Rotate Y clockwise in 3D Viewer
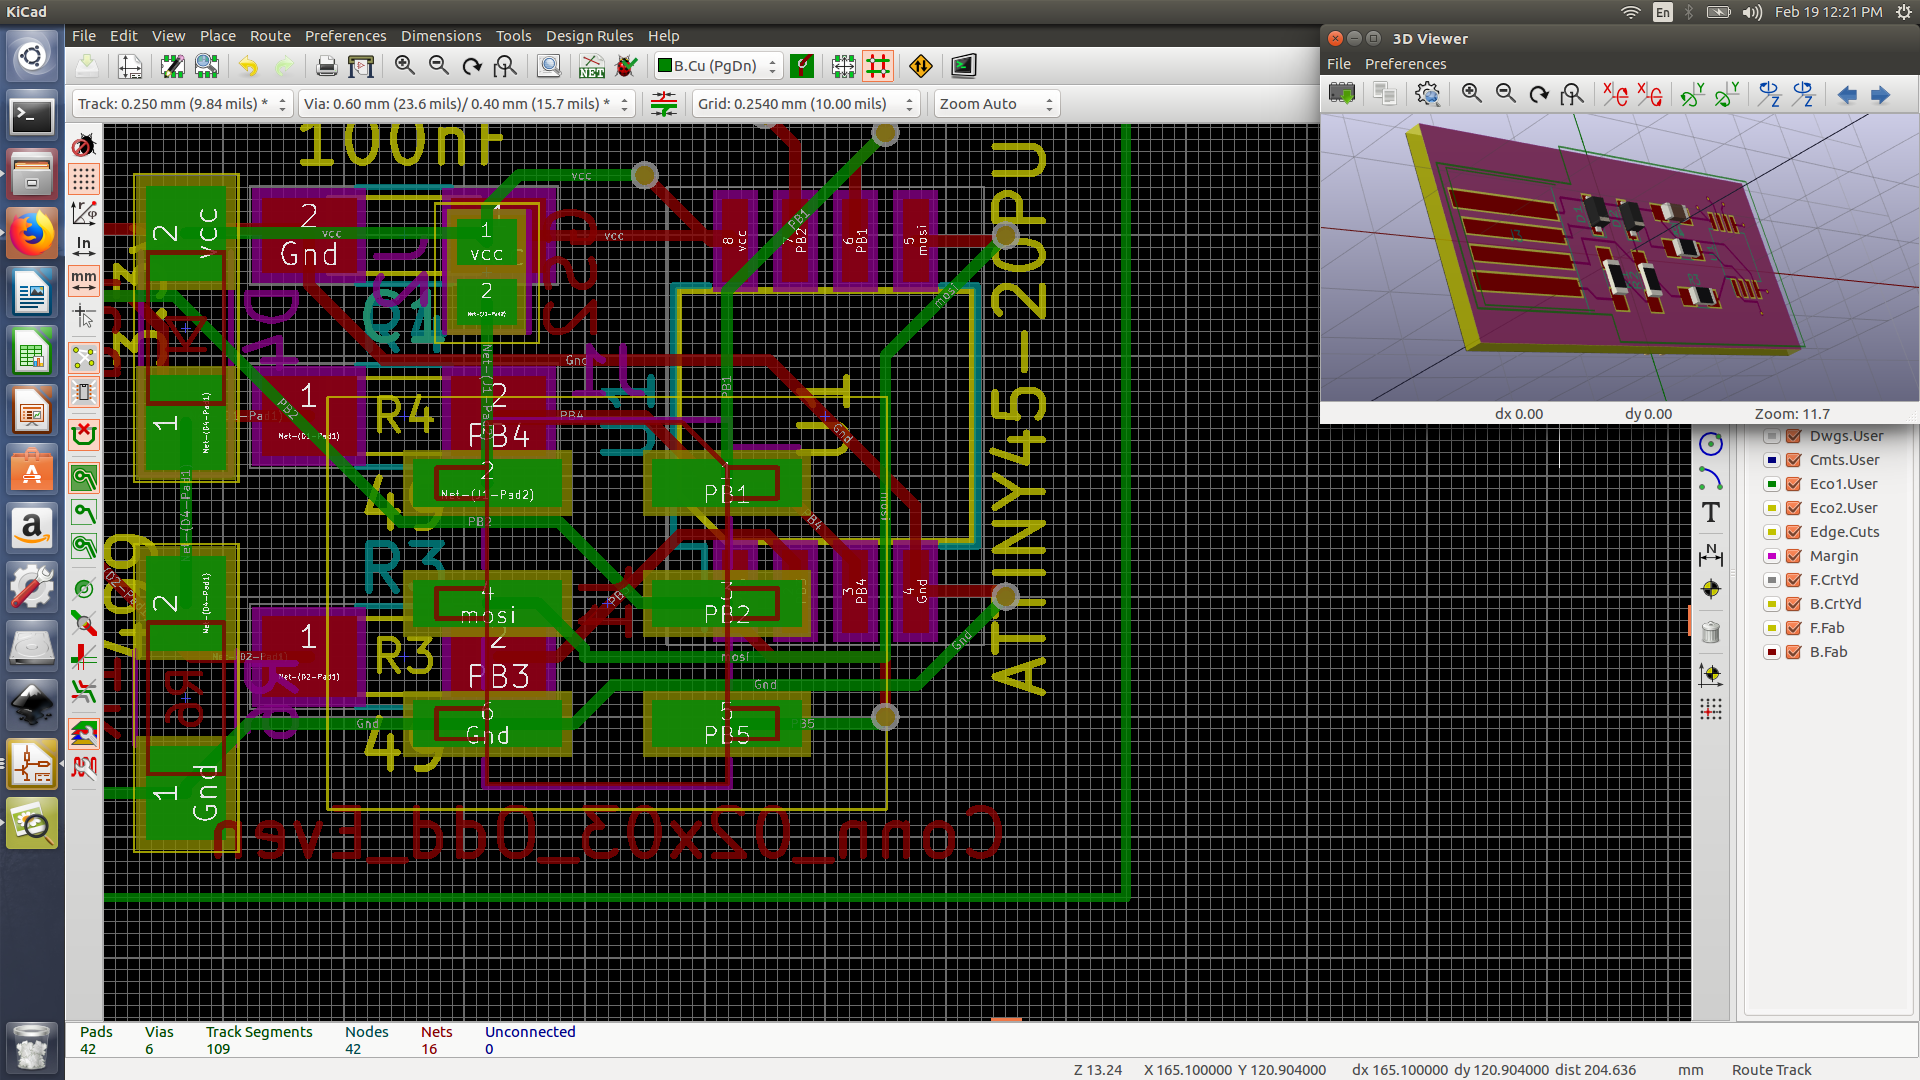1920x1080 pixels. click(x=1693, y=94)
